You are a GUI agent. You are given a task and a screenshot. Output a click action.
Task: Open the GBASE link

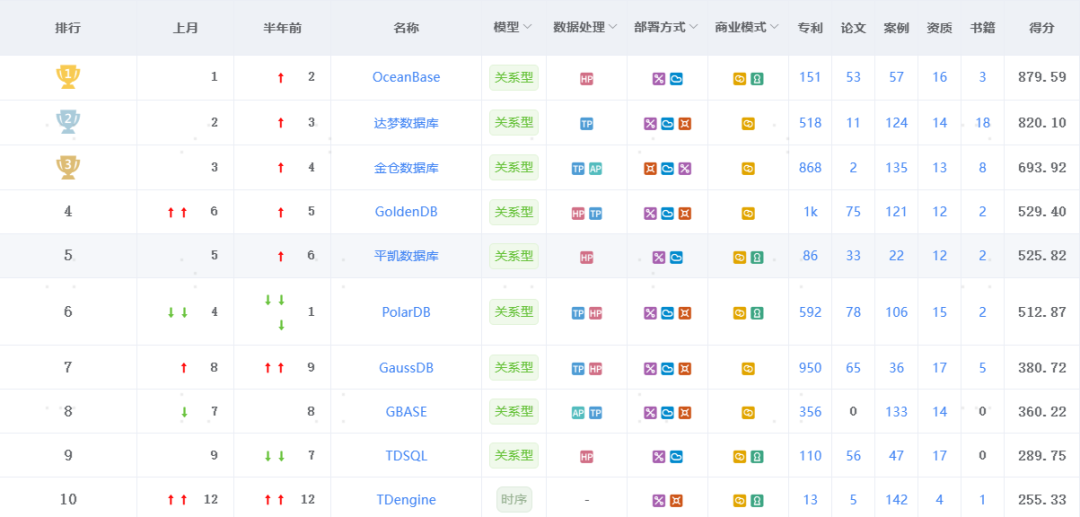pyautogui.click(x=406, y=412)
